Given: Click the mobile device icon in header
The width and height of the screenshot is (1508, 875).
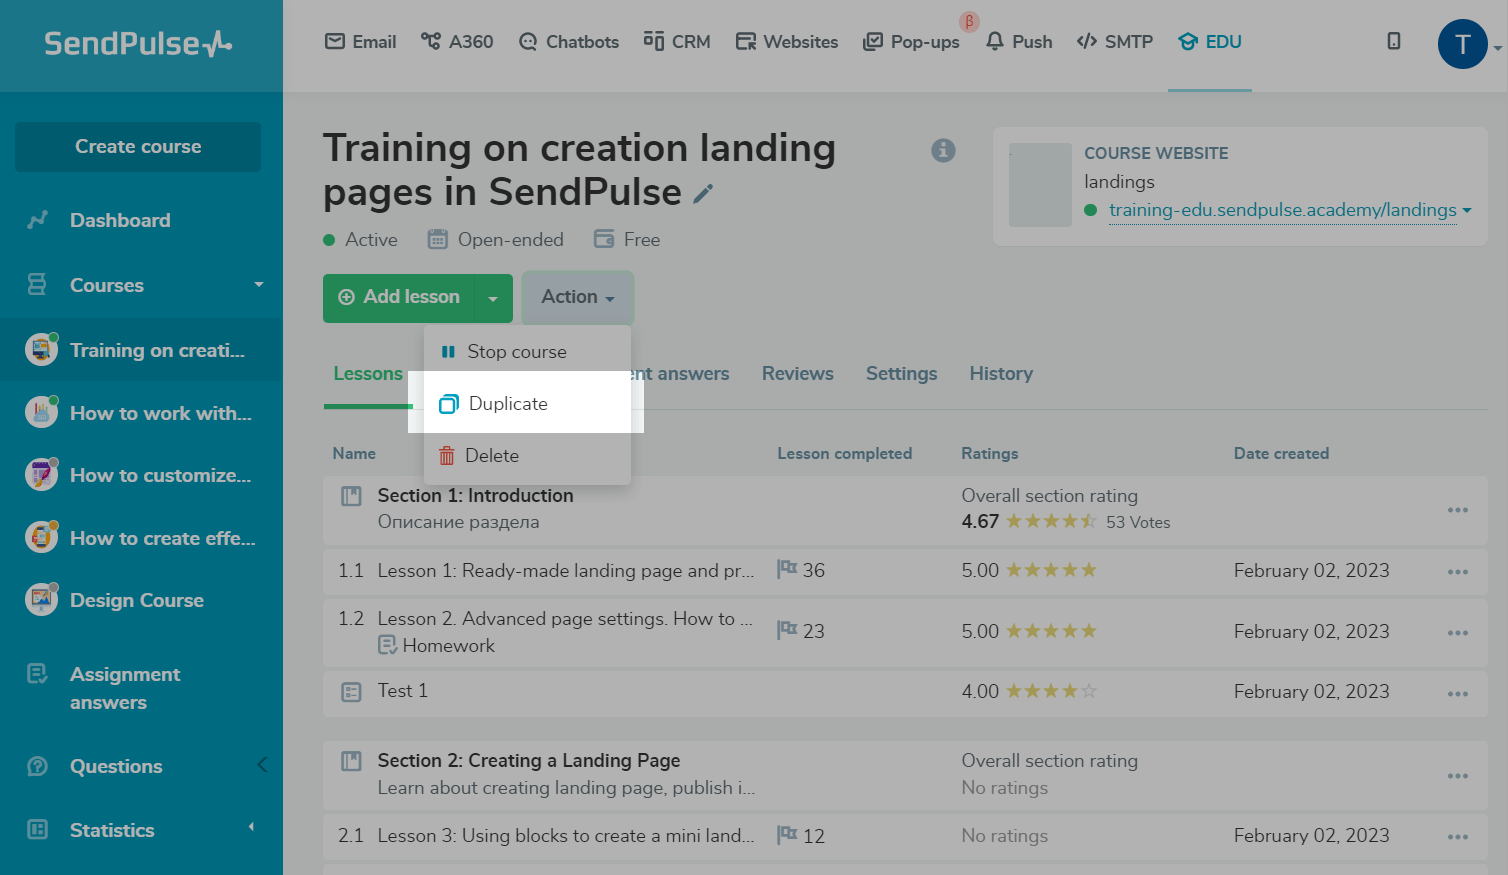Looking at the screenshot, I should tap(1394, 41).
